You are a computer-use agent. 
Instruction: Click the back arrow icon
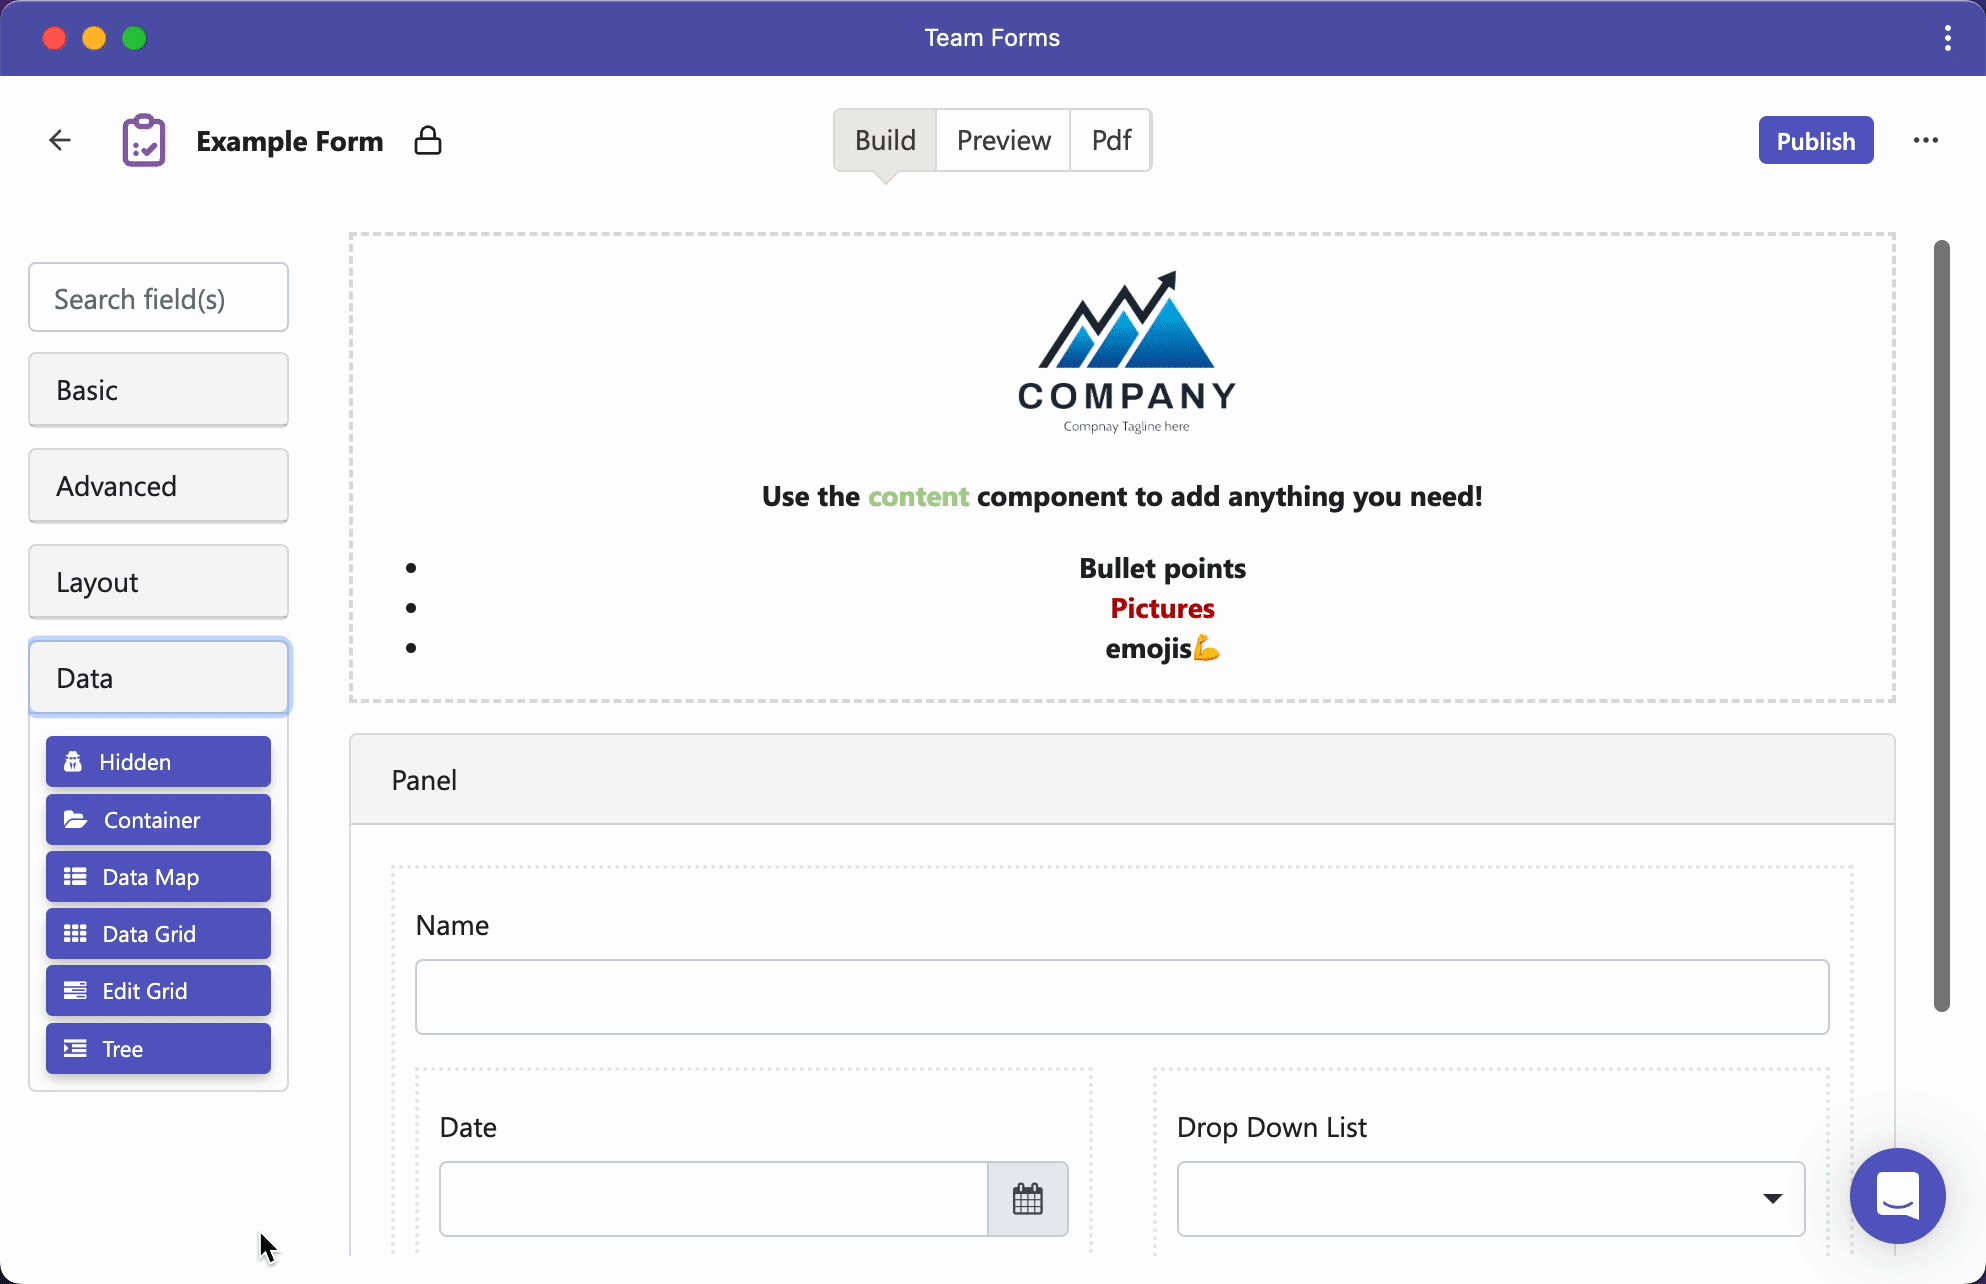click(60, 141)
